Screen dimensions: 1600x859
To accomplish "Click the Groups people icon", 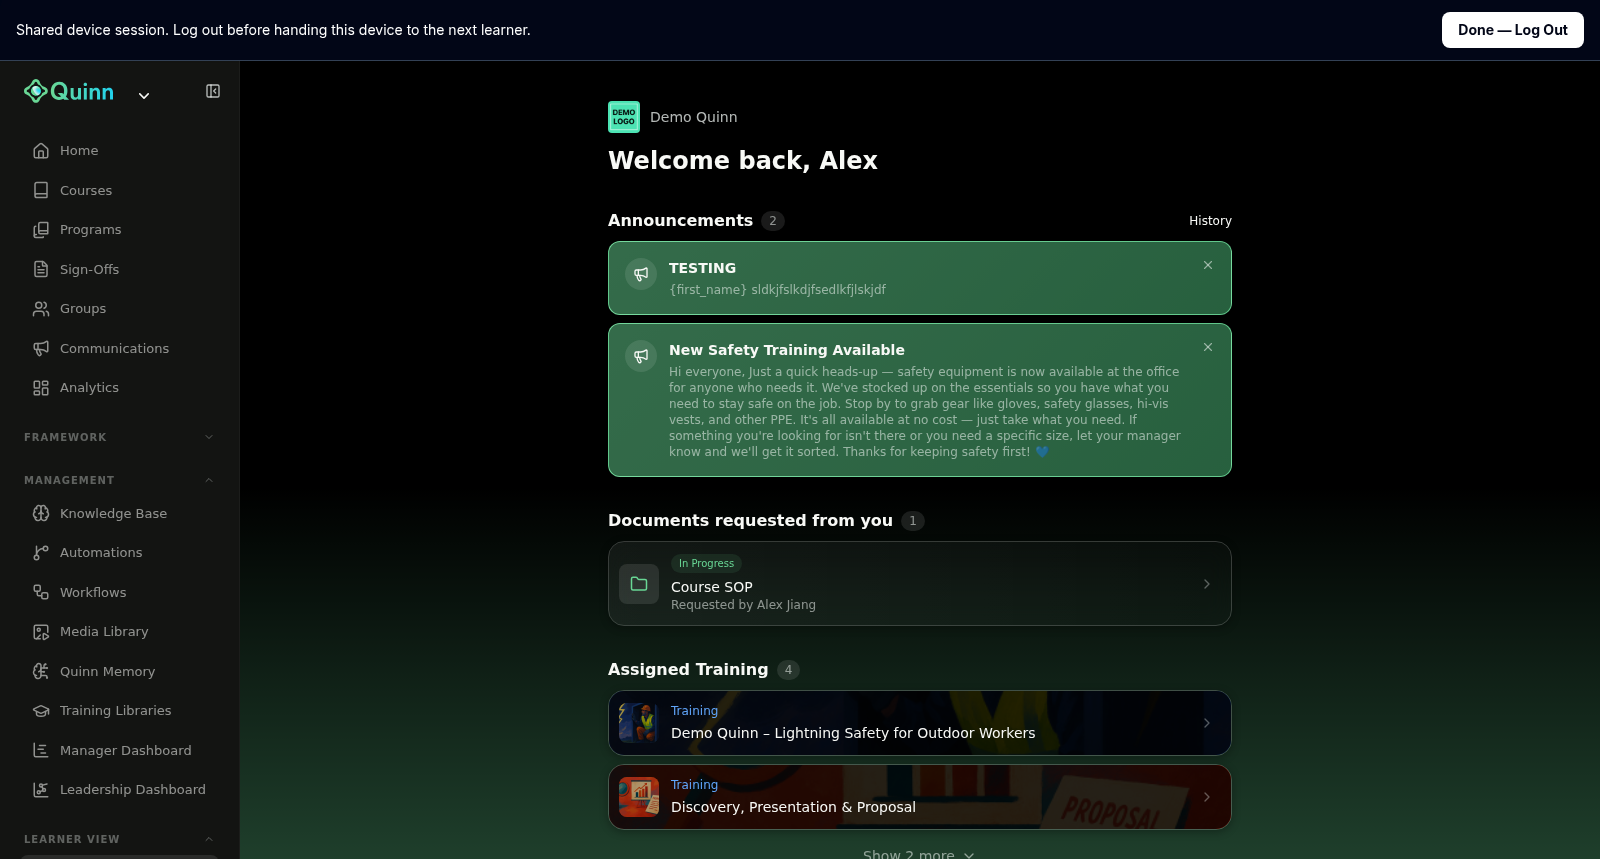I will pyautogui.click(x=41, y=309).
